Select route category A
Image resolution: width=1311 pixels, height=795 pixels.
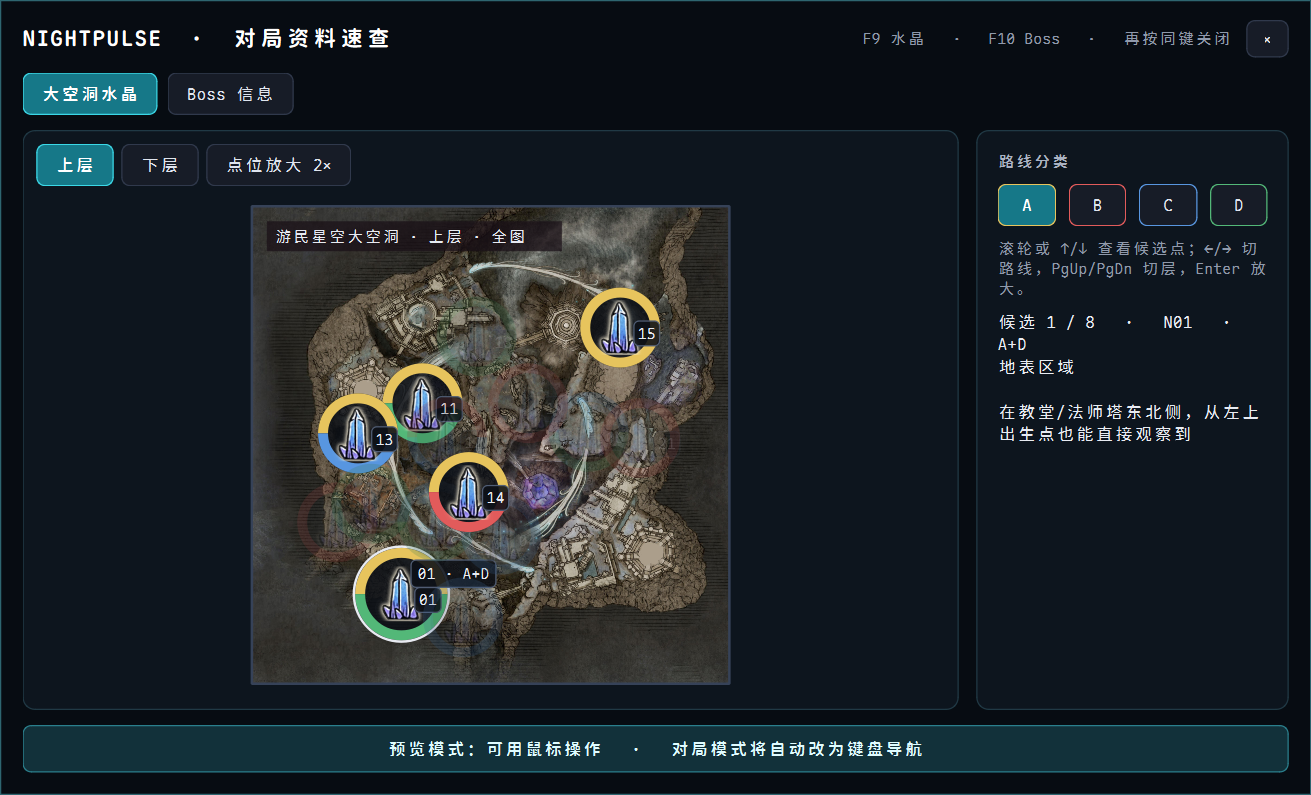(1027, 205)
